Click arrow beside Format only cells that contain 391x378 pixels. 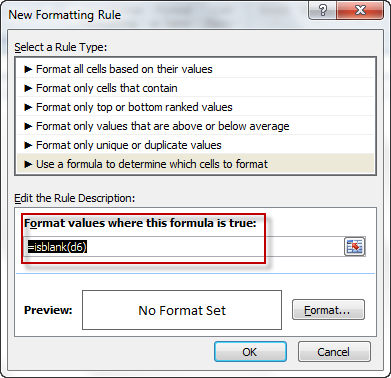[x=28, y=88]
